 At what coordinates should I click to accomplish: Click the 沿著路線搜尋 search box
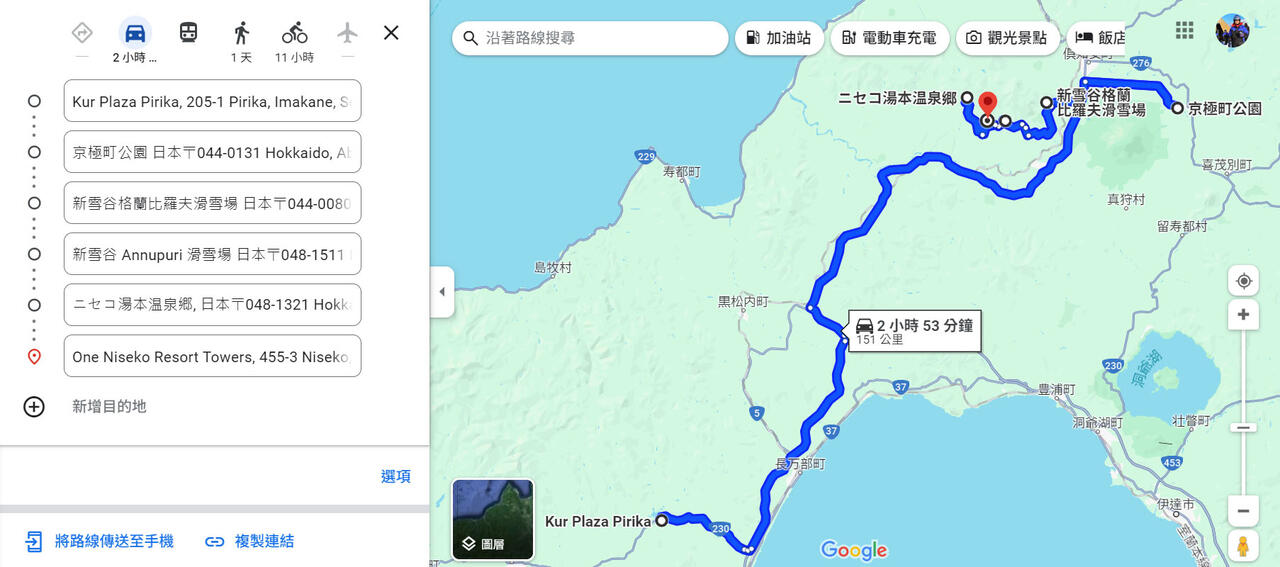[x=590, y=38]
